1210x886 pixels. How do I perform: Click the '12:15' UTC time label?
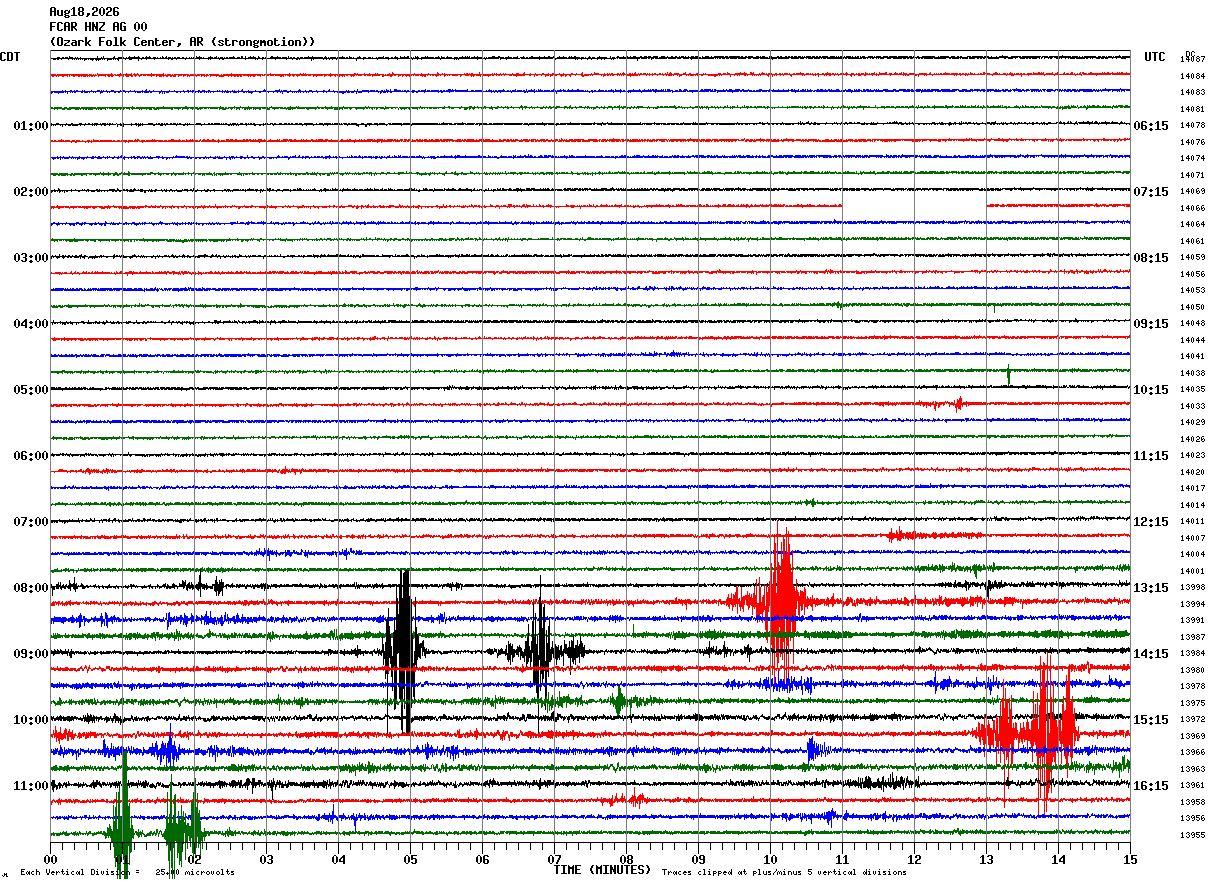click(x=1151, y=522)
